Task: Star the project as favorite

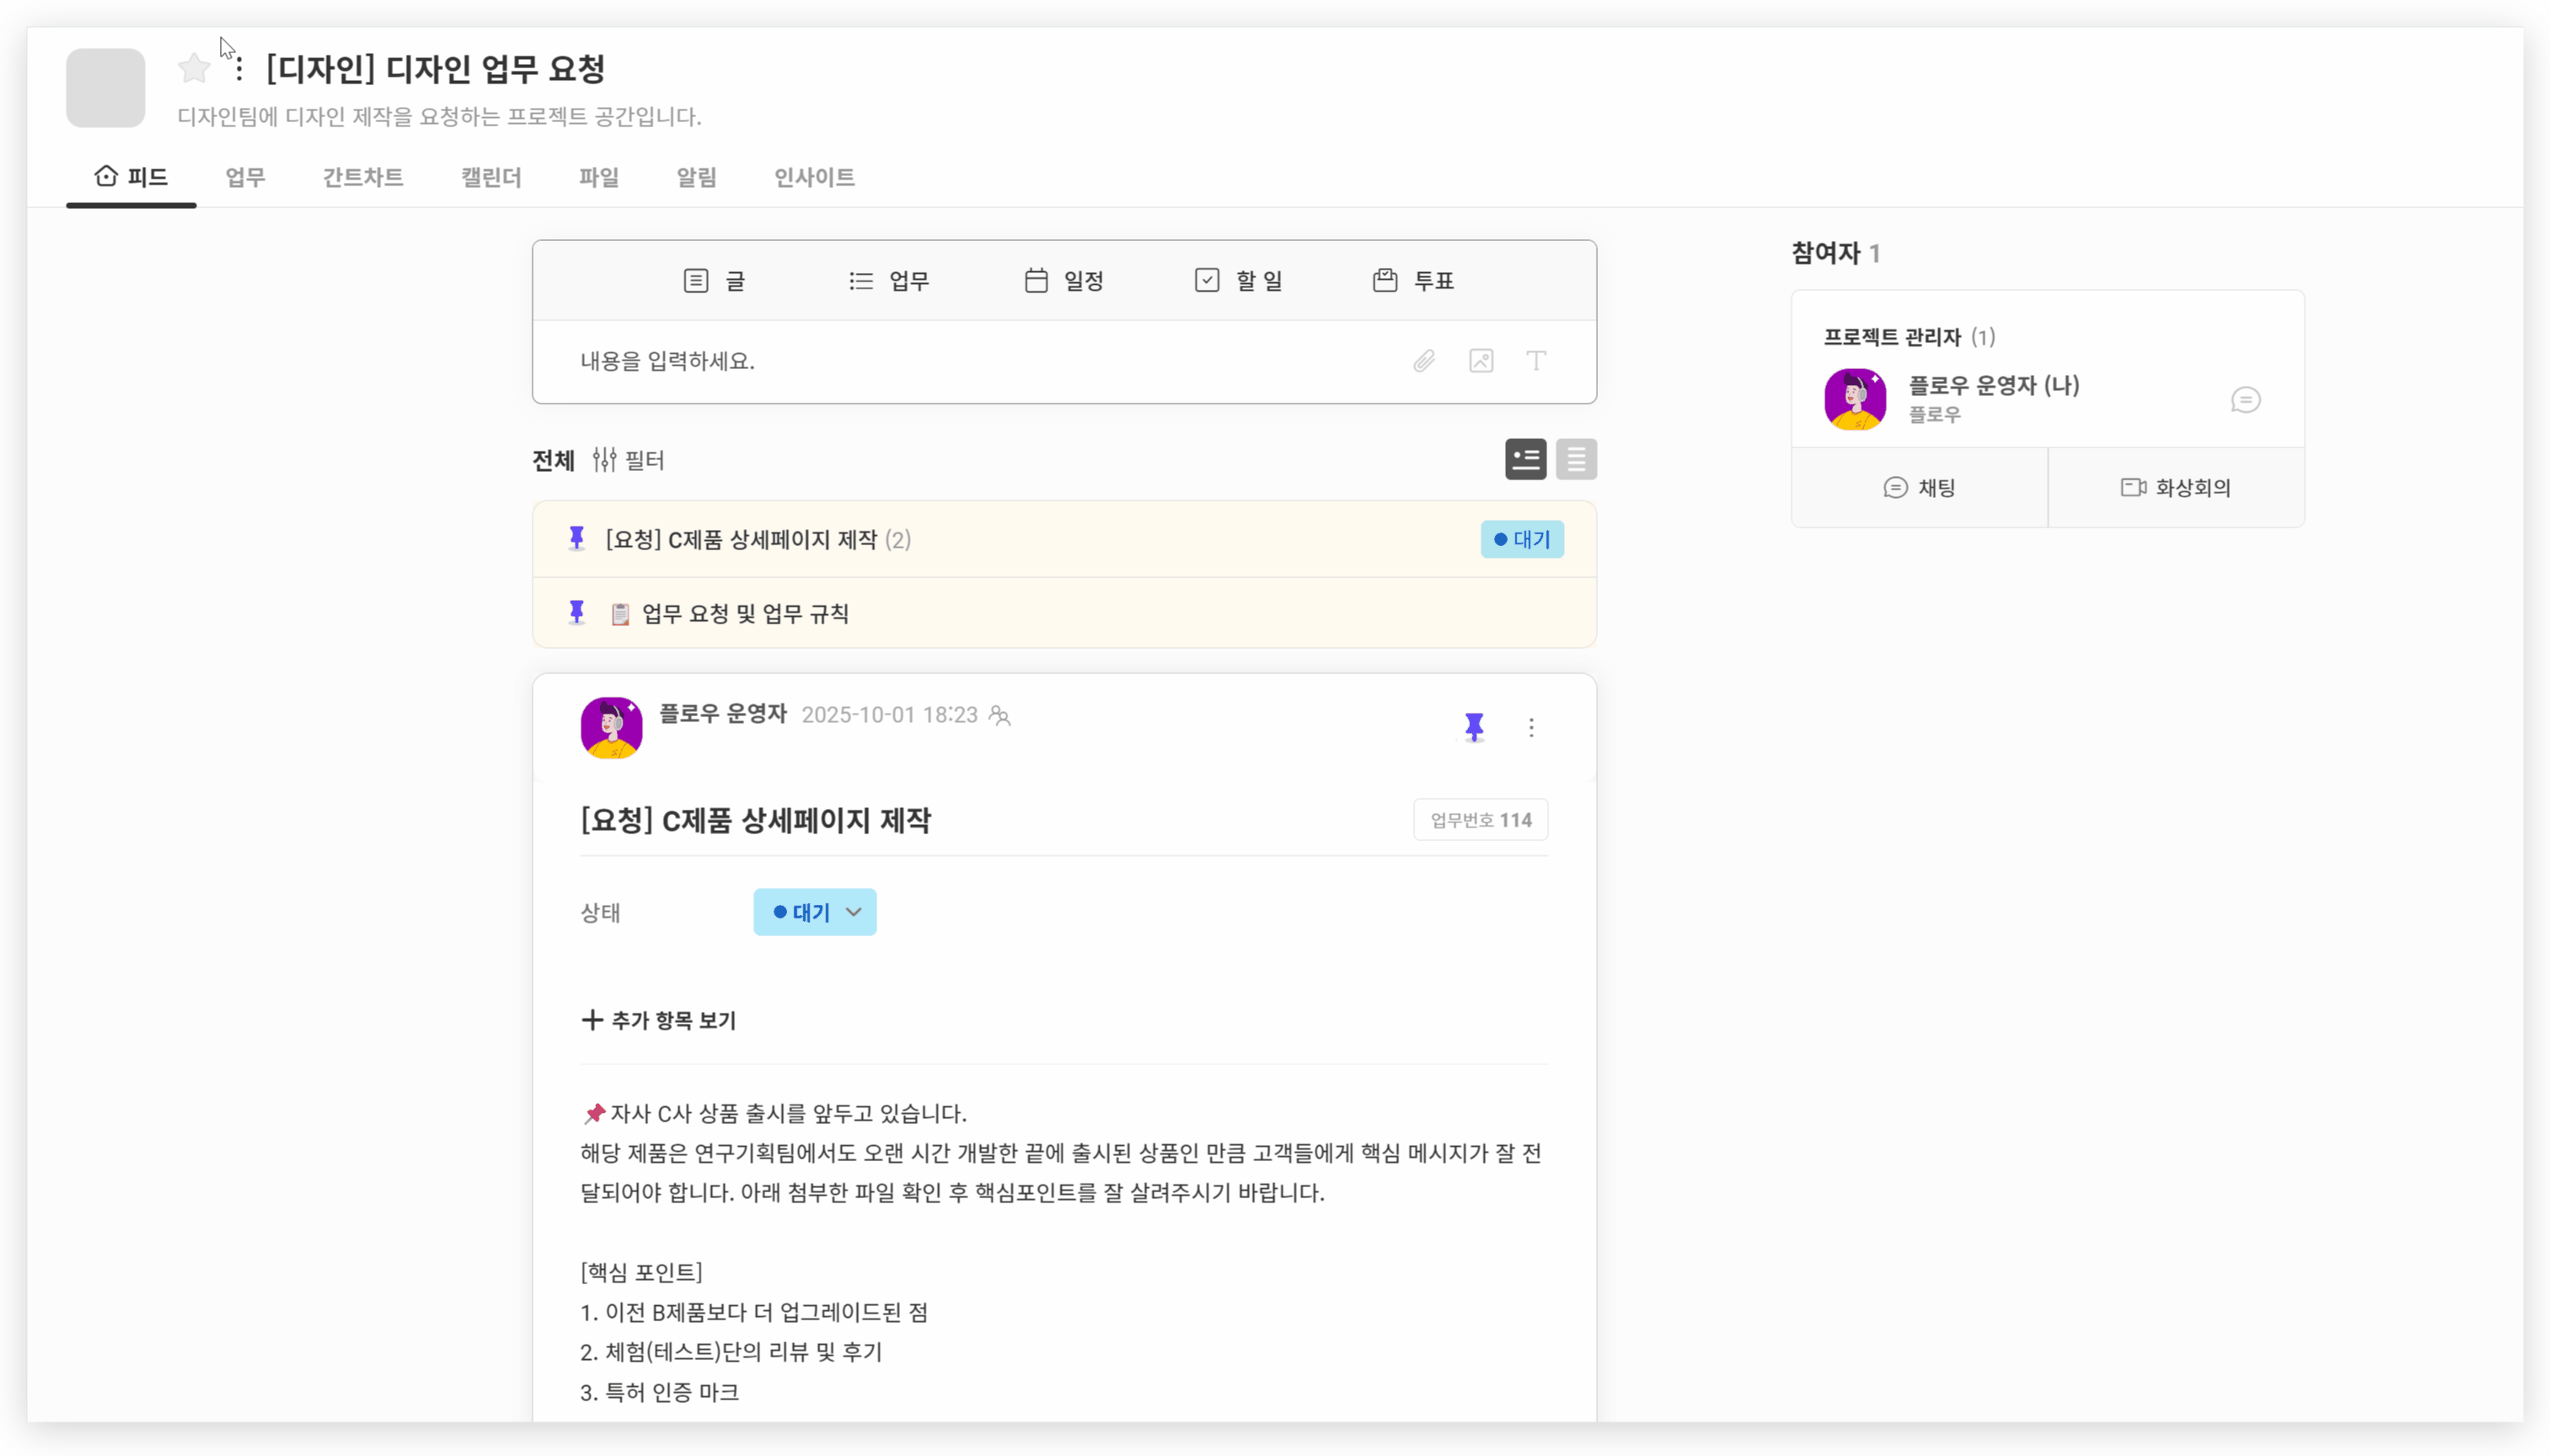Action: point(193,68)
